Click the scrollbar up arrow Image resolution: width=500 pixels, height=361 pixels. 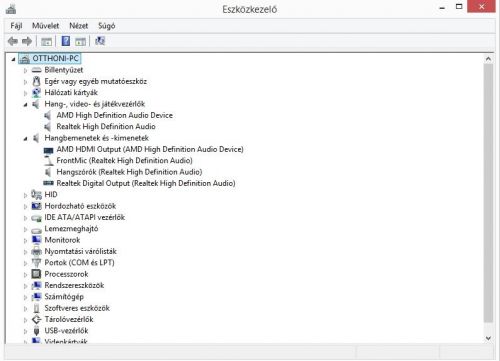pos(488,59)
